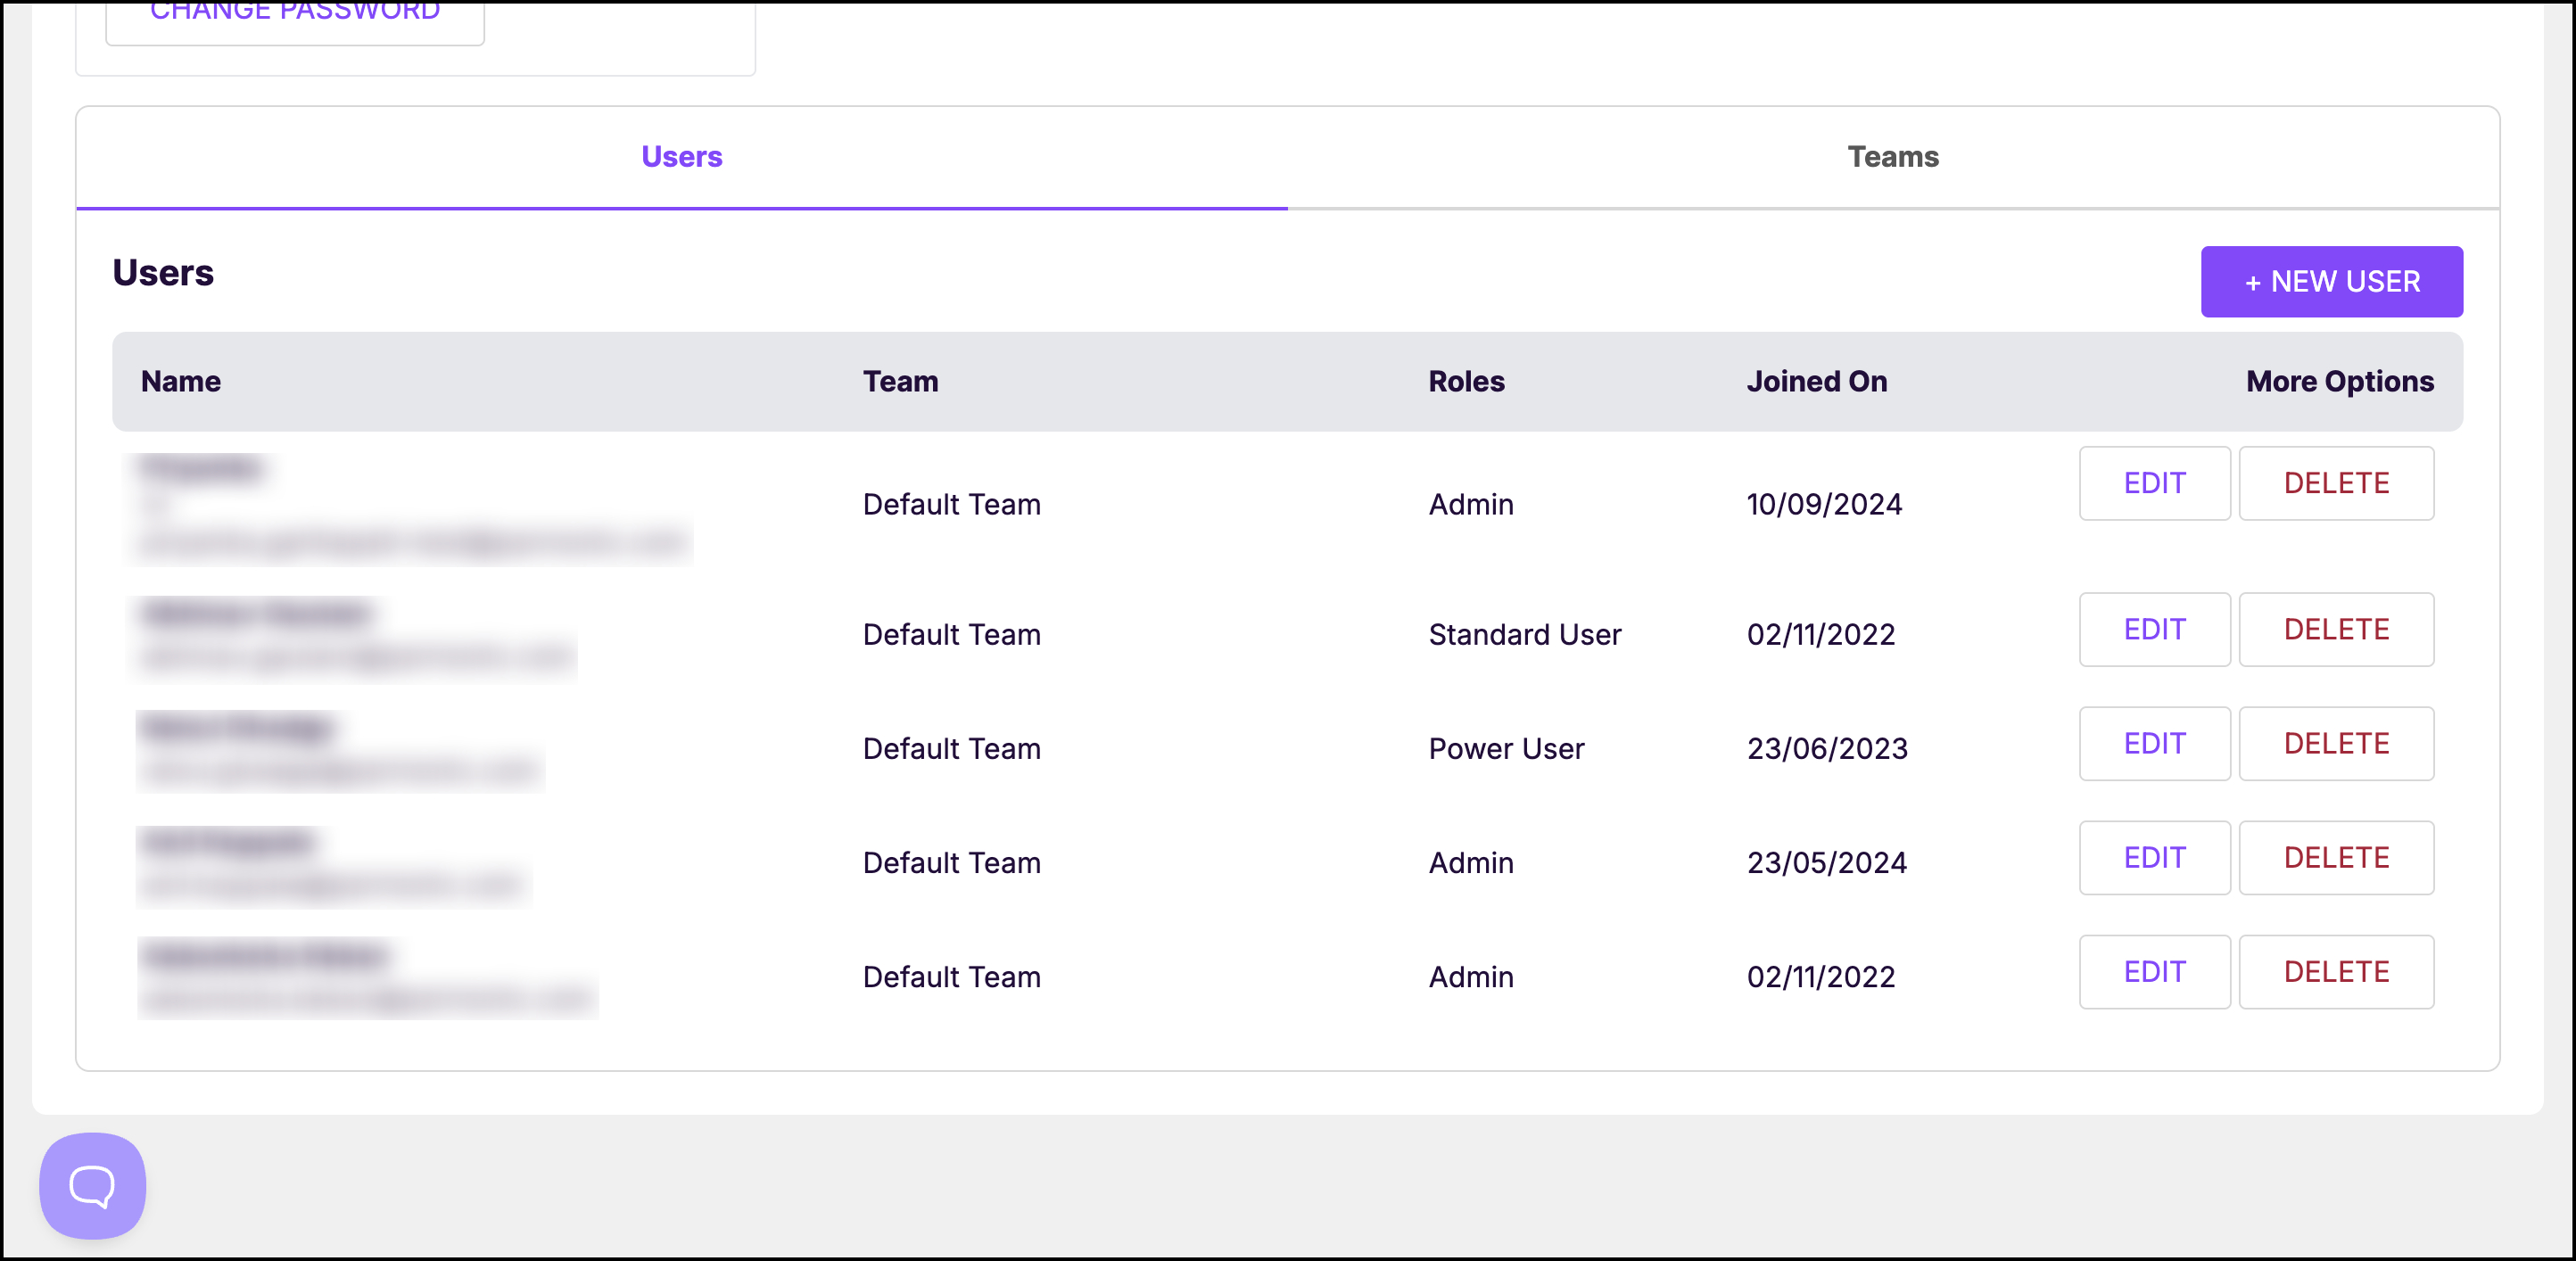Delete the Standard User row

point(2335,629)
